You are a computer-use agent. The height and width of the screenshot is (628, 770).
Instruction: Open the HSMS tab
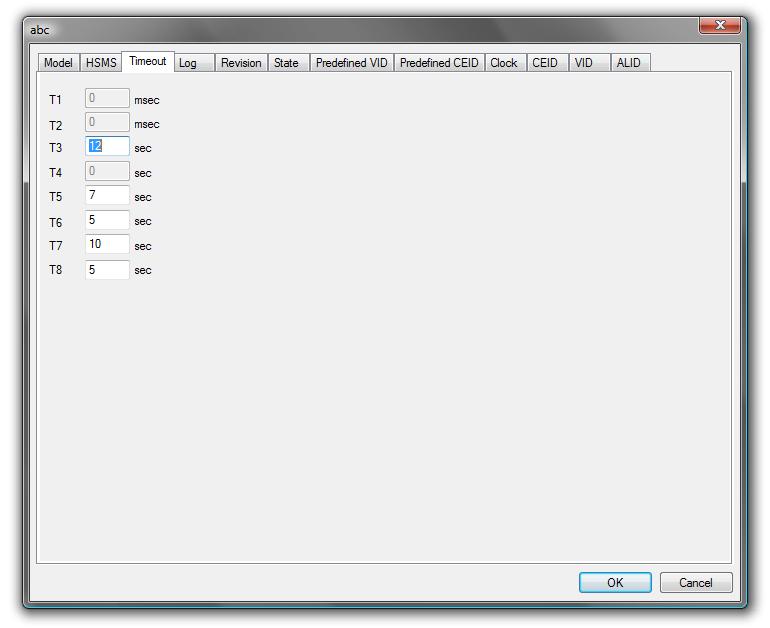[100, 63]
